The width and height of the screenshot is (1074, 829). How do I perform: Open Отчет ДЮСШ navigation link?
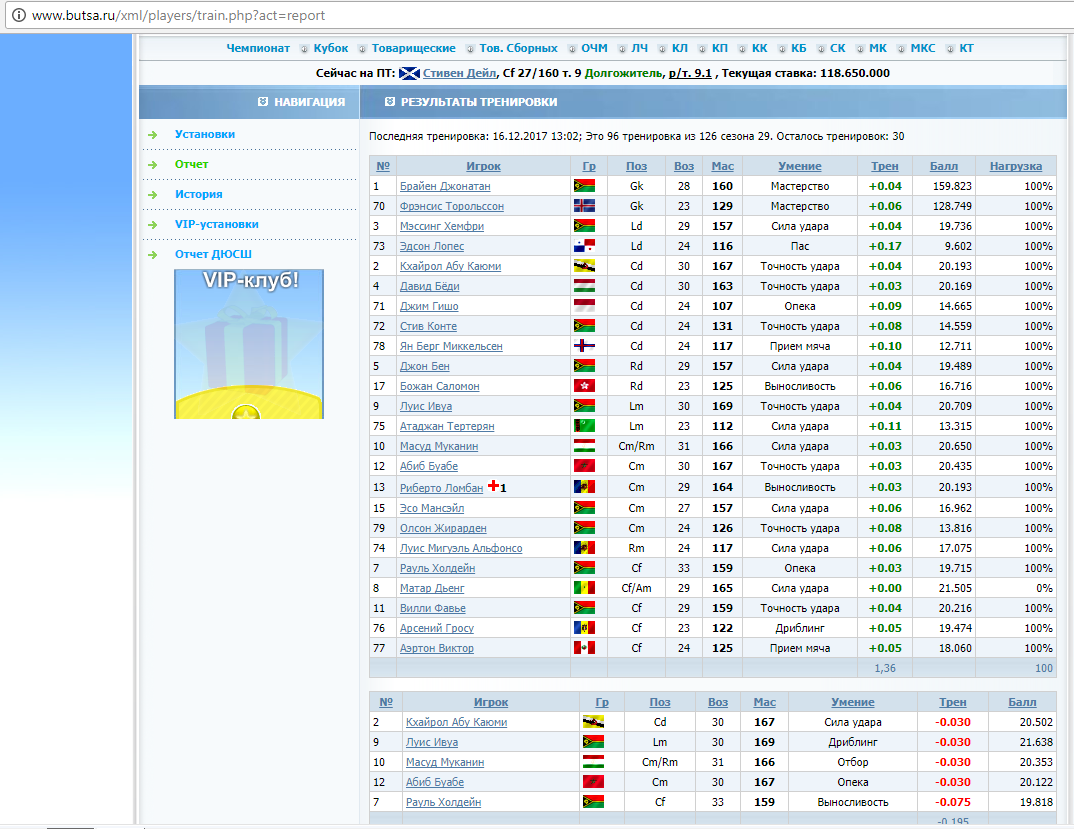pyautogui.click(x=213, y=254)
